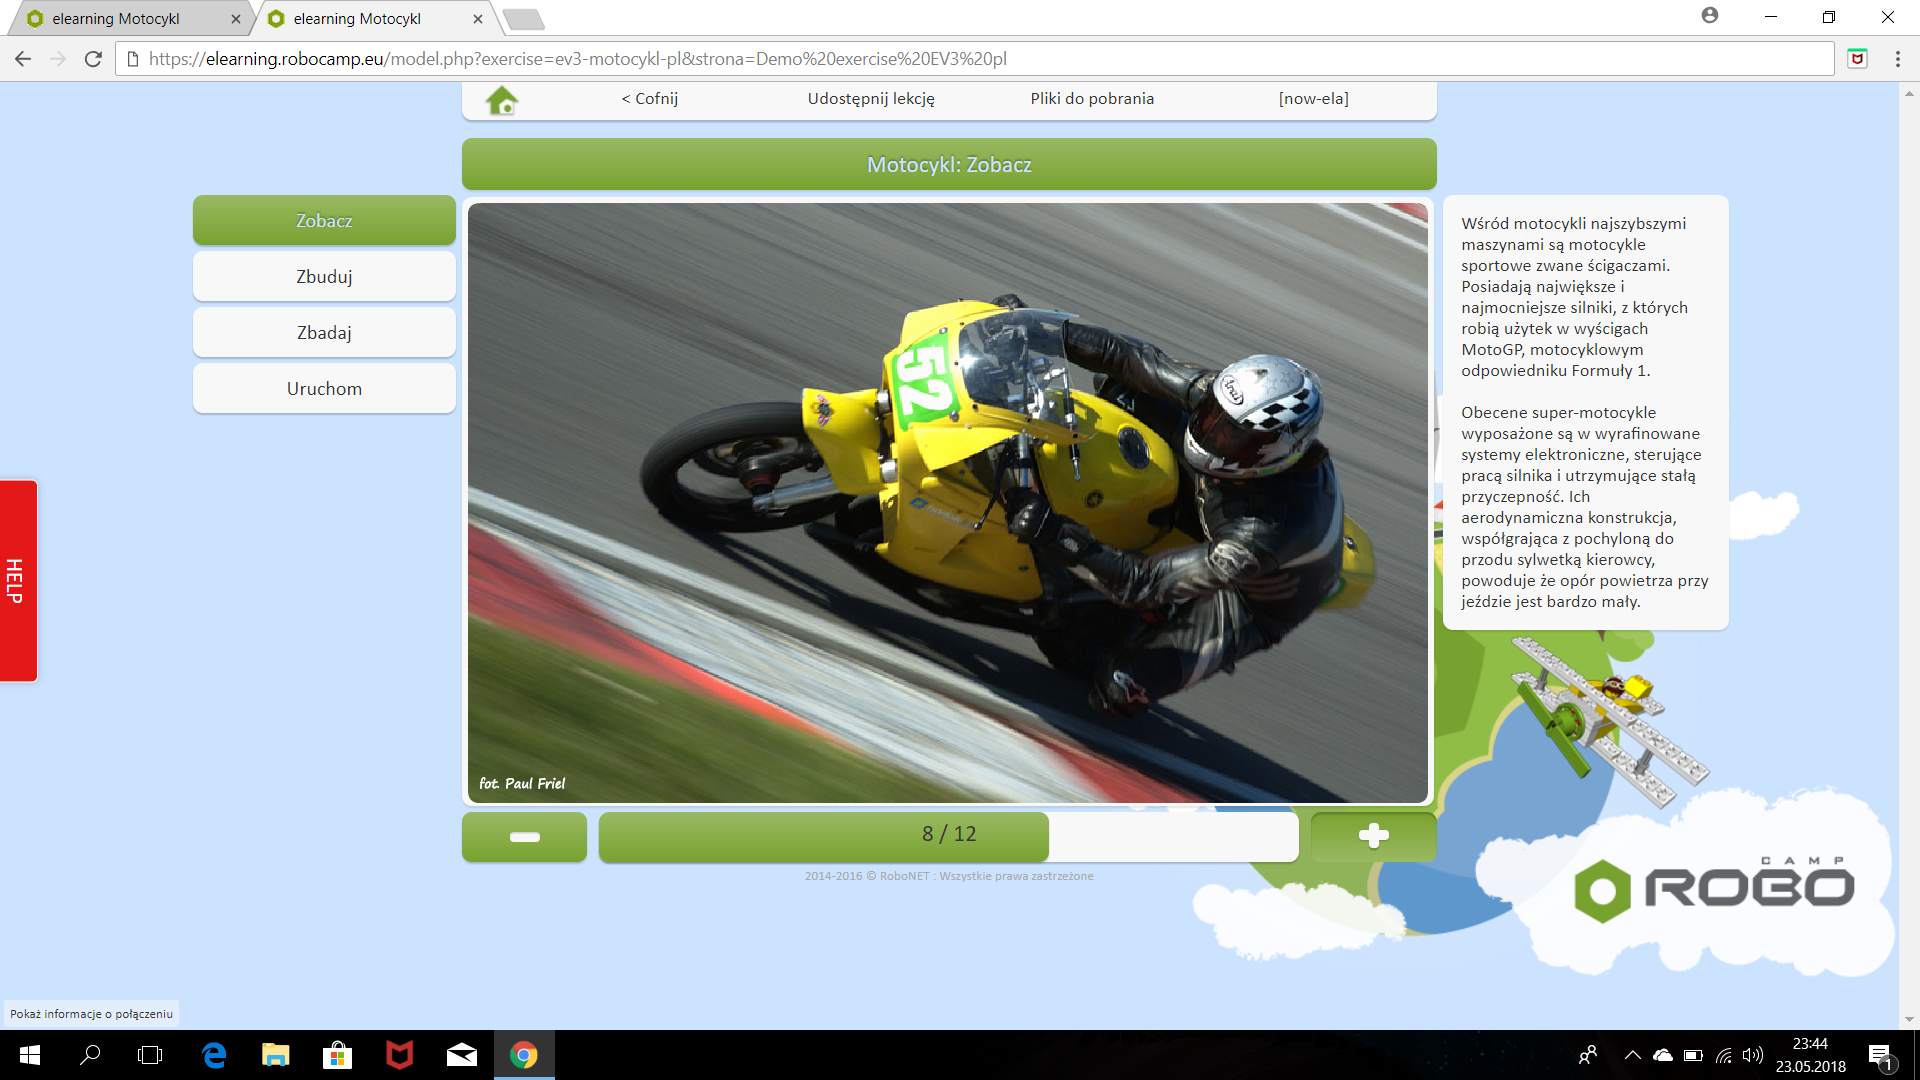Screen dimensions: 1920x1080
Task: Click the plus next-slide button
Action: pos(1373,837)
